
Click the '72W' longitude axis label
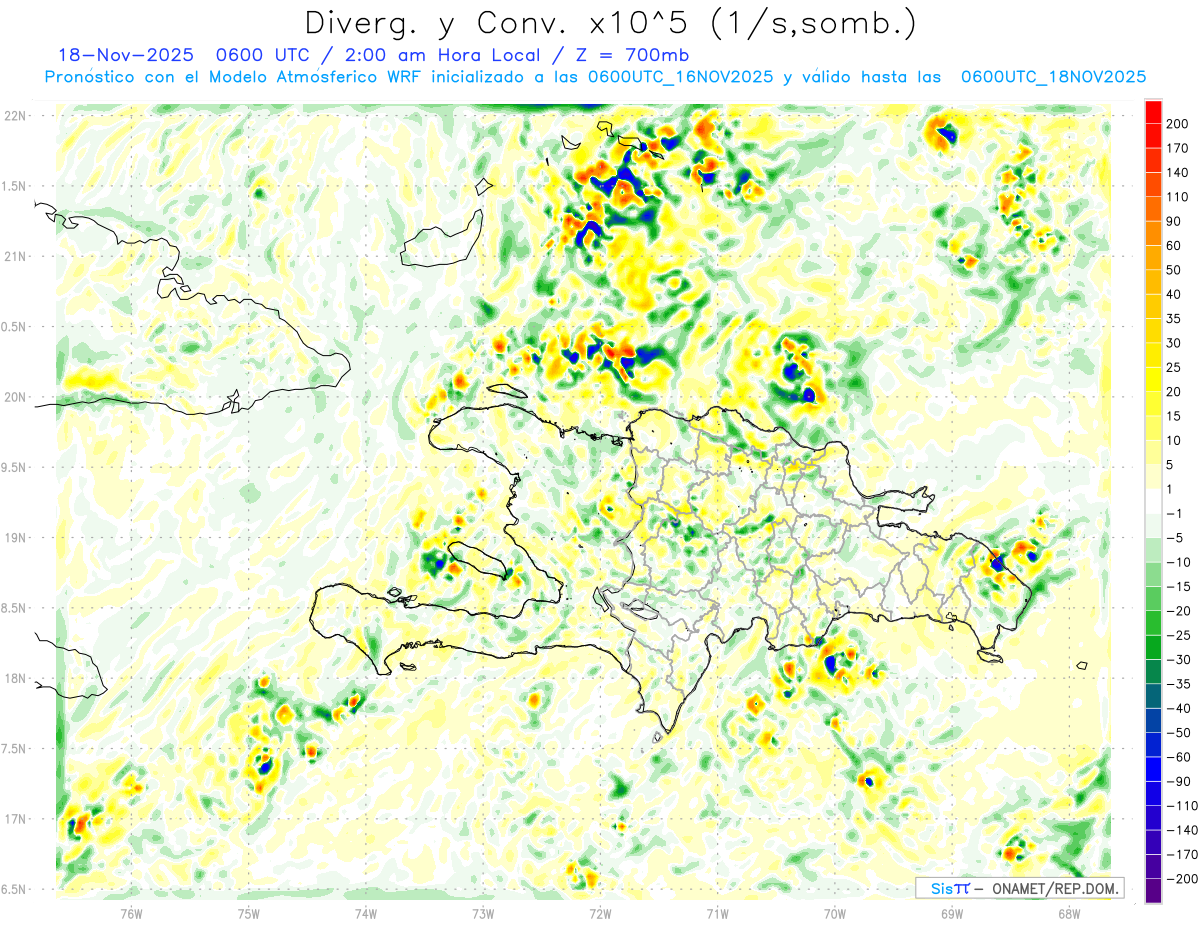[x=600, y=913]
